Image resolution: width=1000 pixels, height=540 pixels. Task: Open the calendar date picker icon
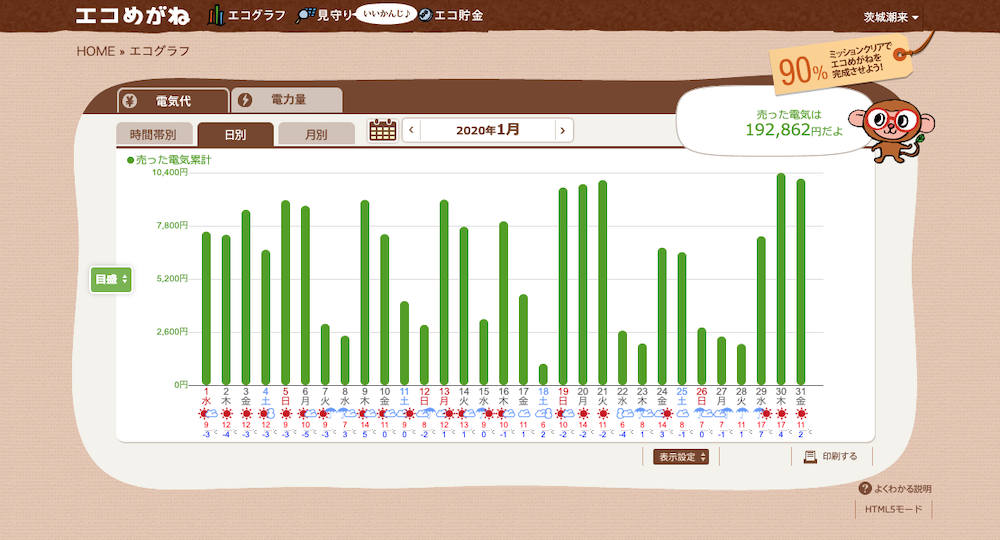pos(383,130)
